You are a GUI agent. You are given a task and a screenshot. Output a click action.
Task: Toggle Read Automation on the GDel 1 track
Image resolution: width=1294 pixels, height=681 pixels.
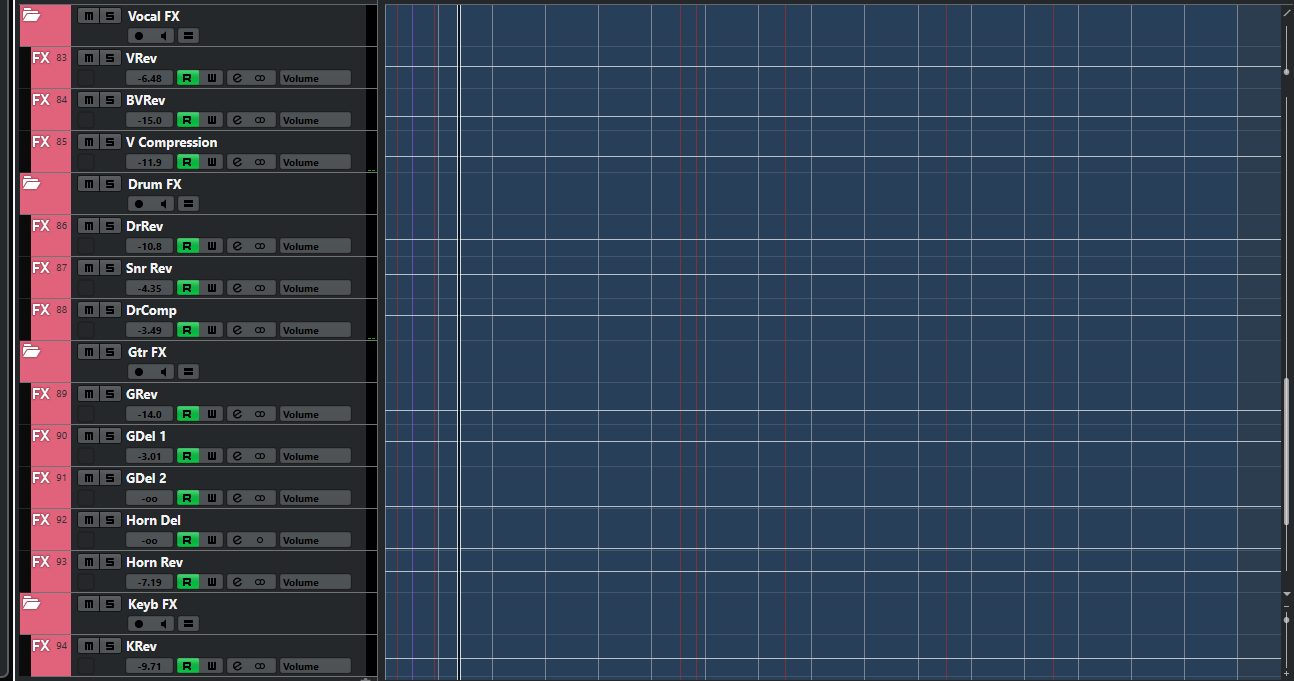click(x=187, y=456)
